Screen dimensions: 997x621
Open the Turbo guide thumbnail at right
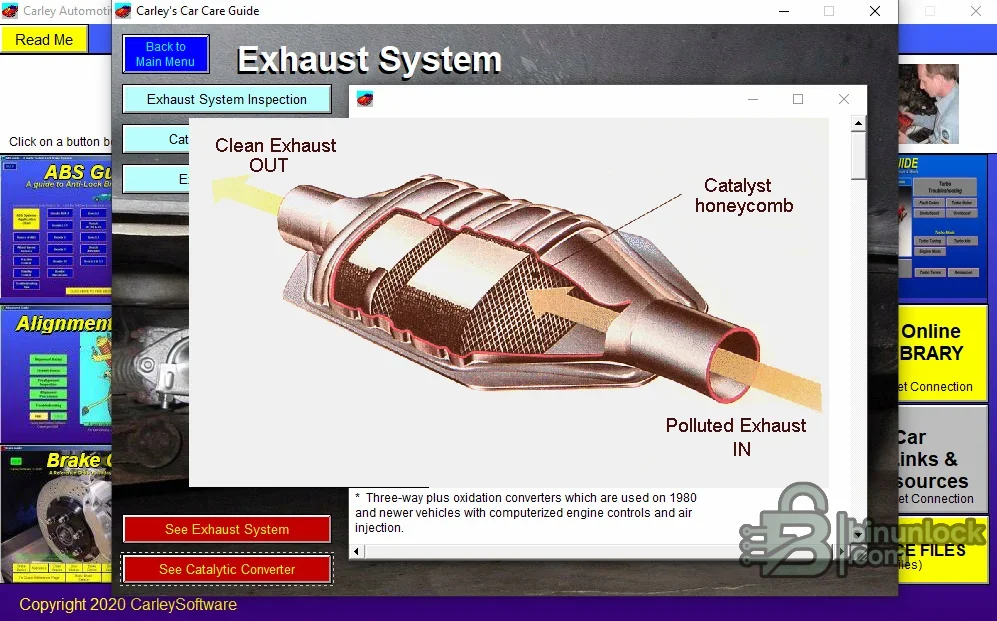tap(942, 227)
